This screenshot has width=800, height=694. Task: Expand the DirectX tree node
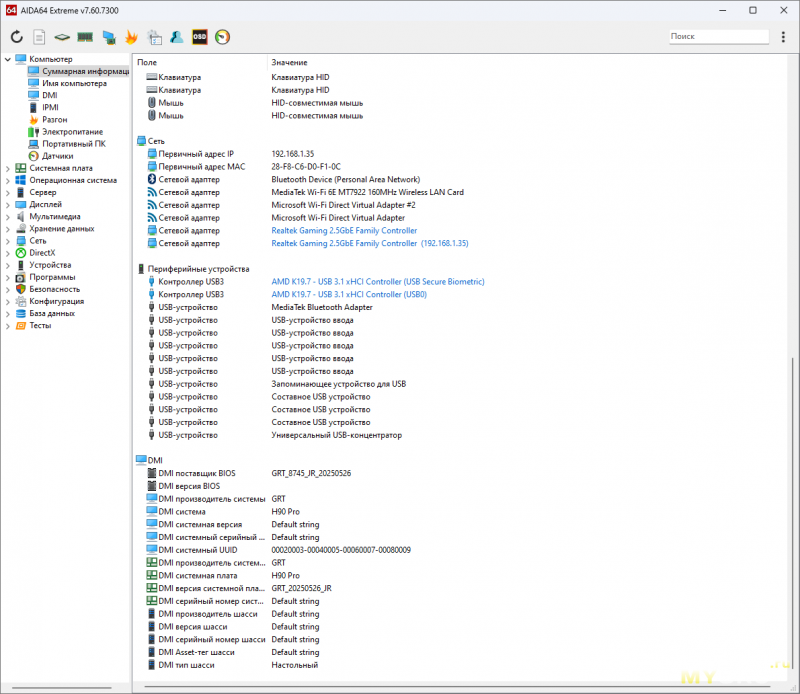(8, 253)
